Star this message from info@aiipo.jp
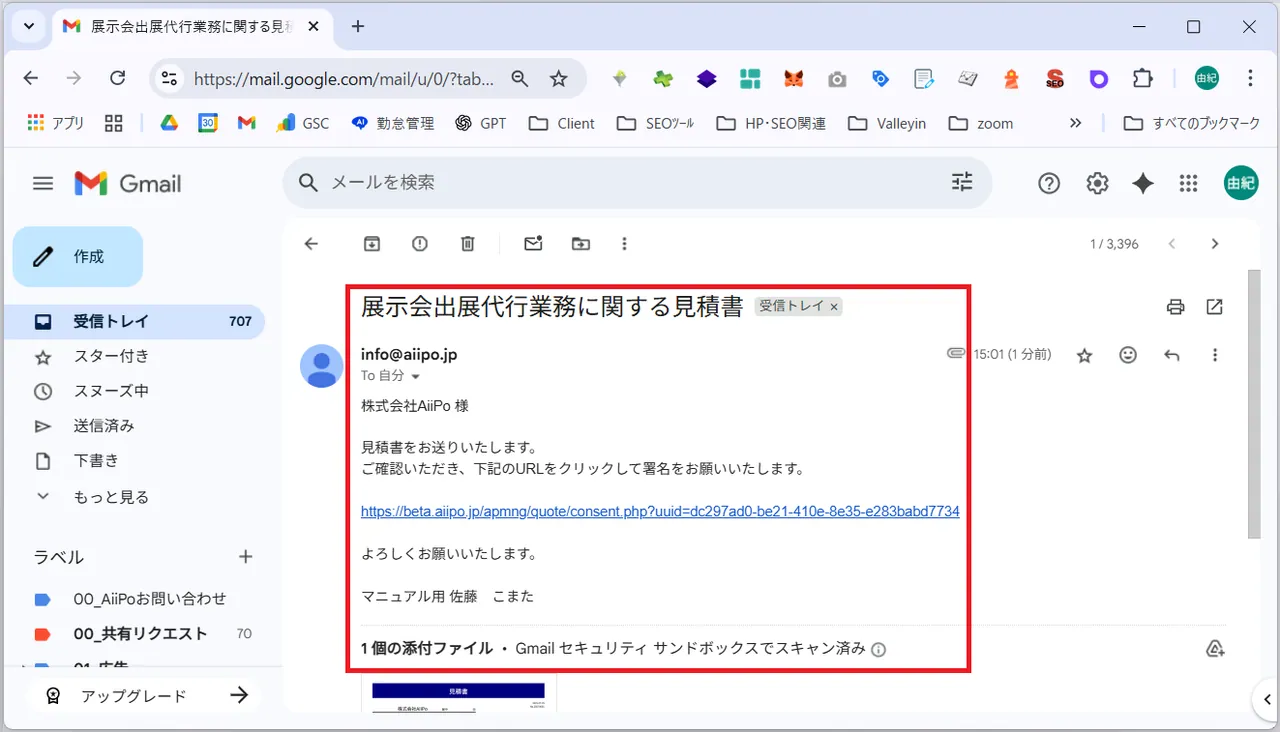This screenshot has width=1280, height=732. tap(1084, 355)
